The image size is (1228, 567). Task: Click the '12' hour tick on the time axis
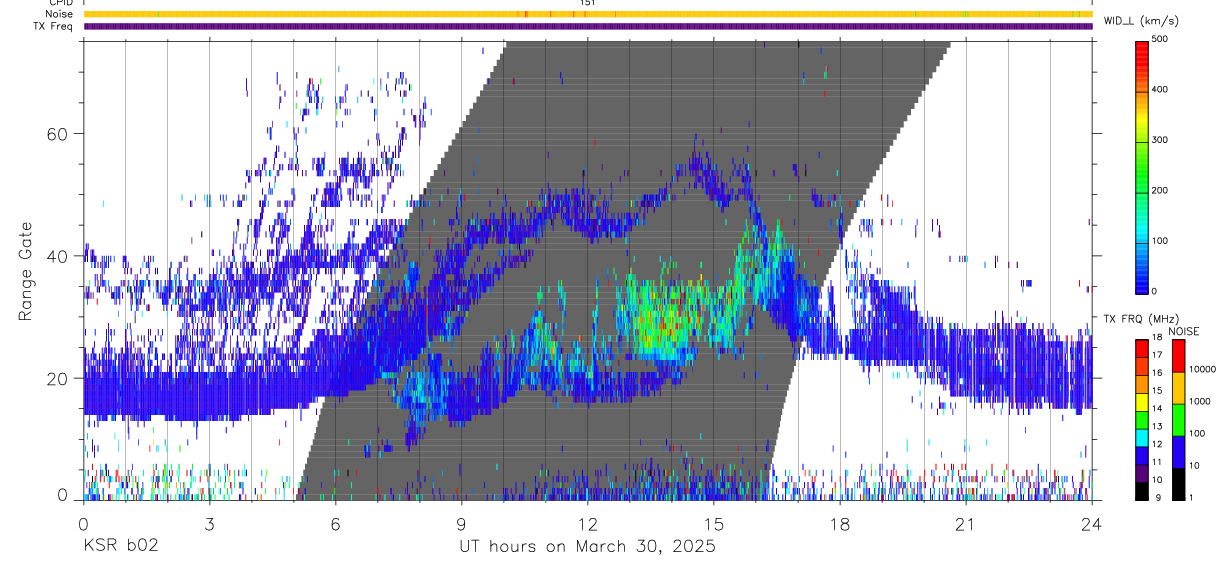pos(588,524)
